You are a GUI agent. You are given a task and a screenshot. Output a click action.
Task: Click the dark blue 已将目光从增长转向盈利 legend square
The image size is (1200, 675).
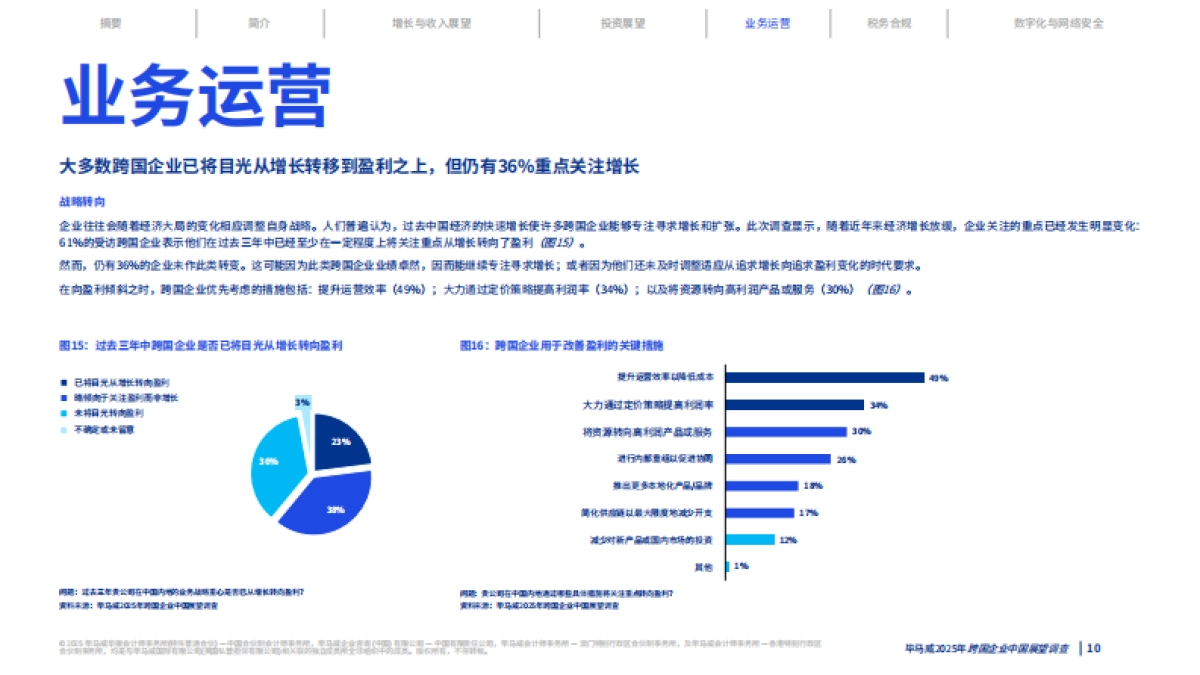[x=62, y=382]
